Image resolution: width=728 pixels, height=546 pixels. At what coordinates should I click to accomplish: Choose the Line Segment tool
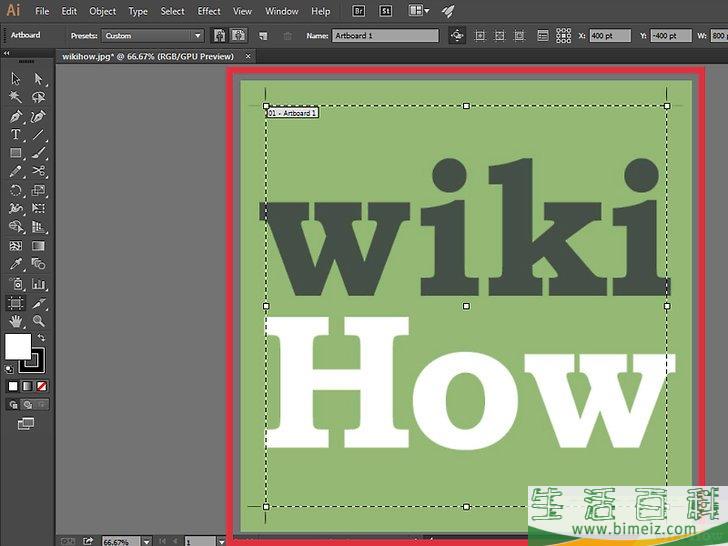(39, 135)
